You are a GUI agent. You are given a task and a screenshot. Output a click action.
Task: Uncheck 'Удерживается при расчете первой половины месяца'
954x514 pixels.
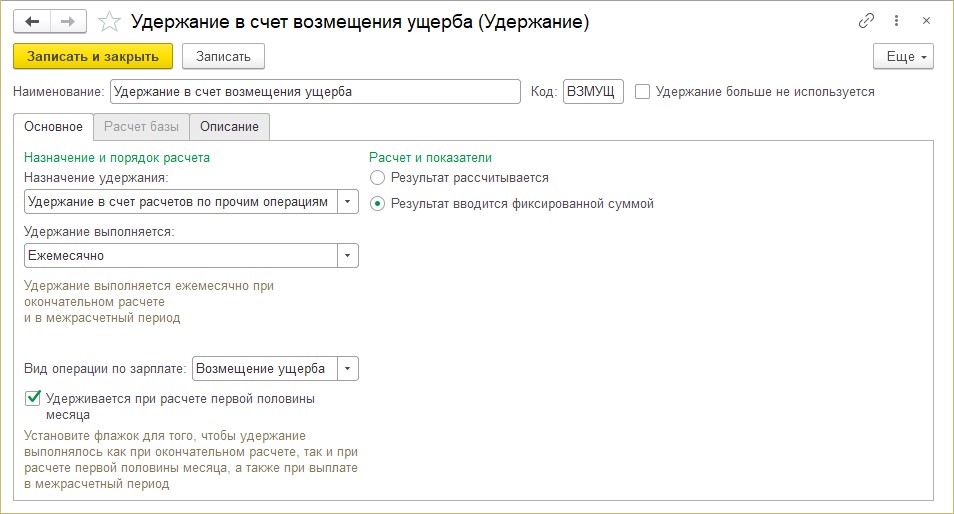34,399
